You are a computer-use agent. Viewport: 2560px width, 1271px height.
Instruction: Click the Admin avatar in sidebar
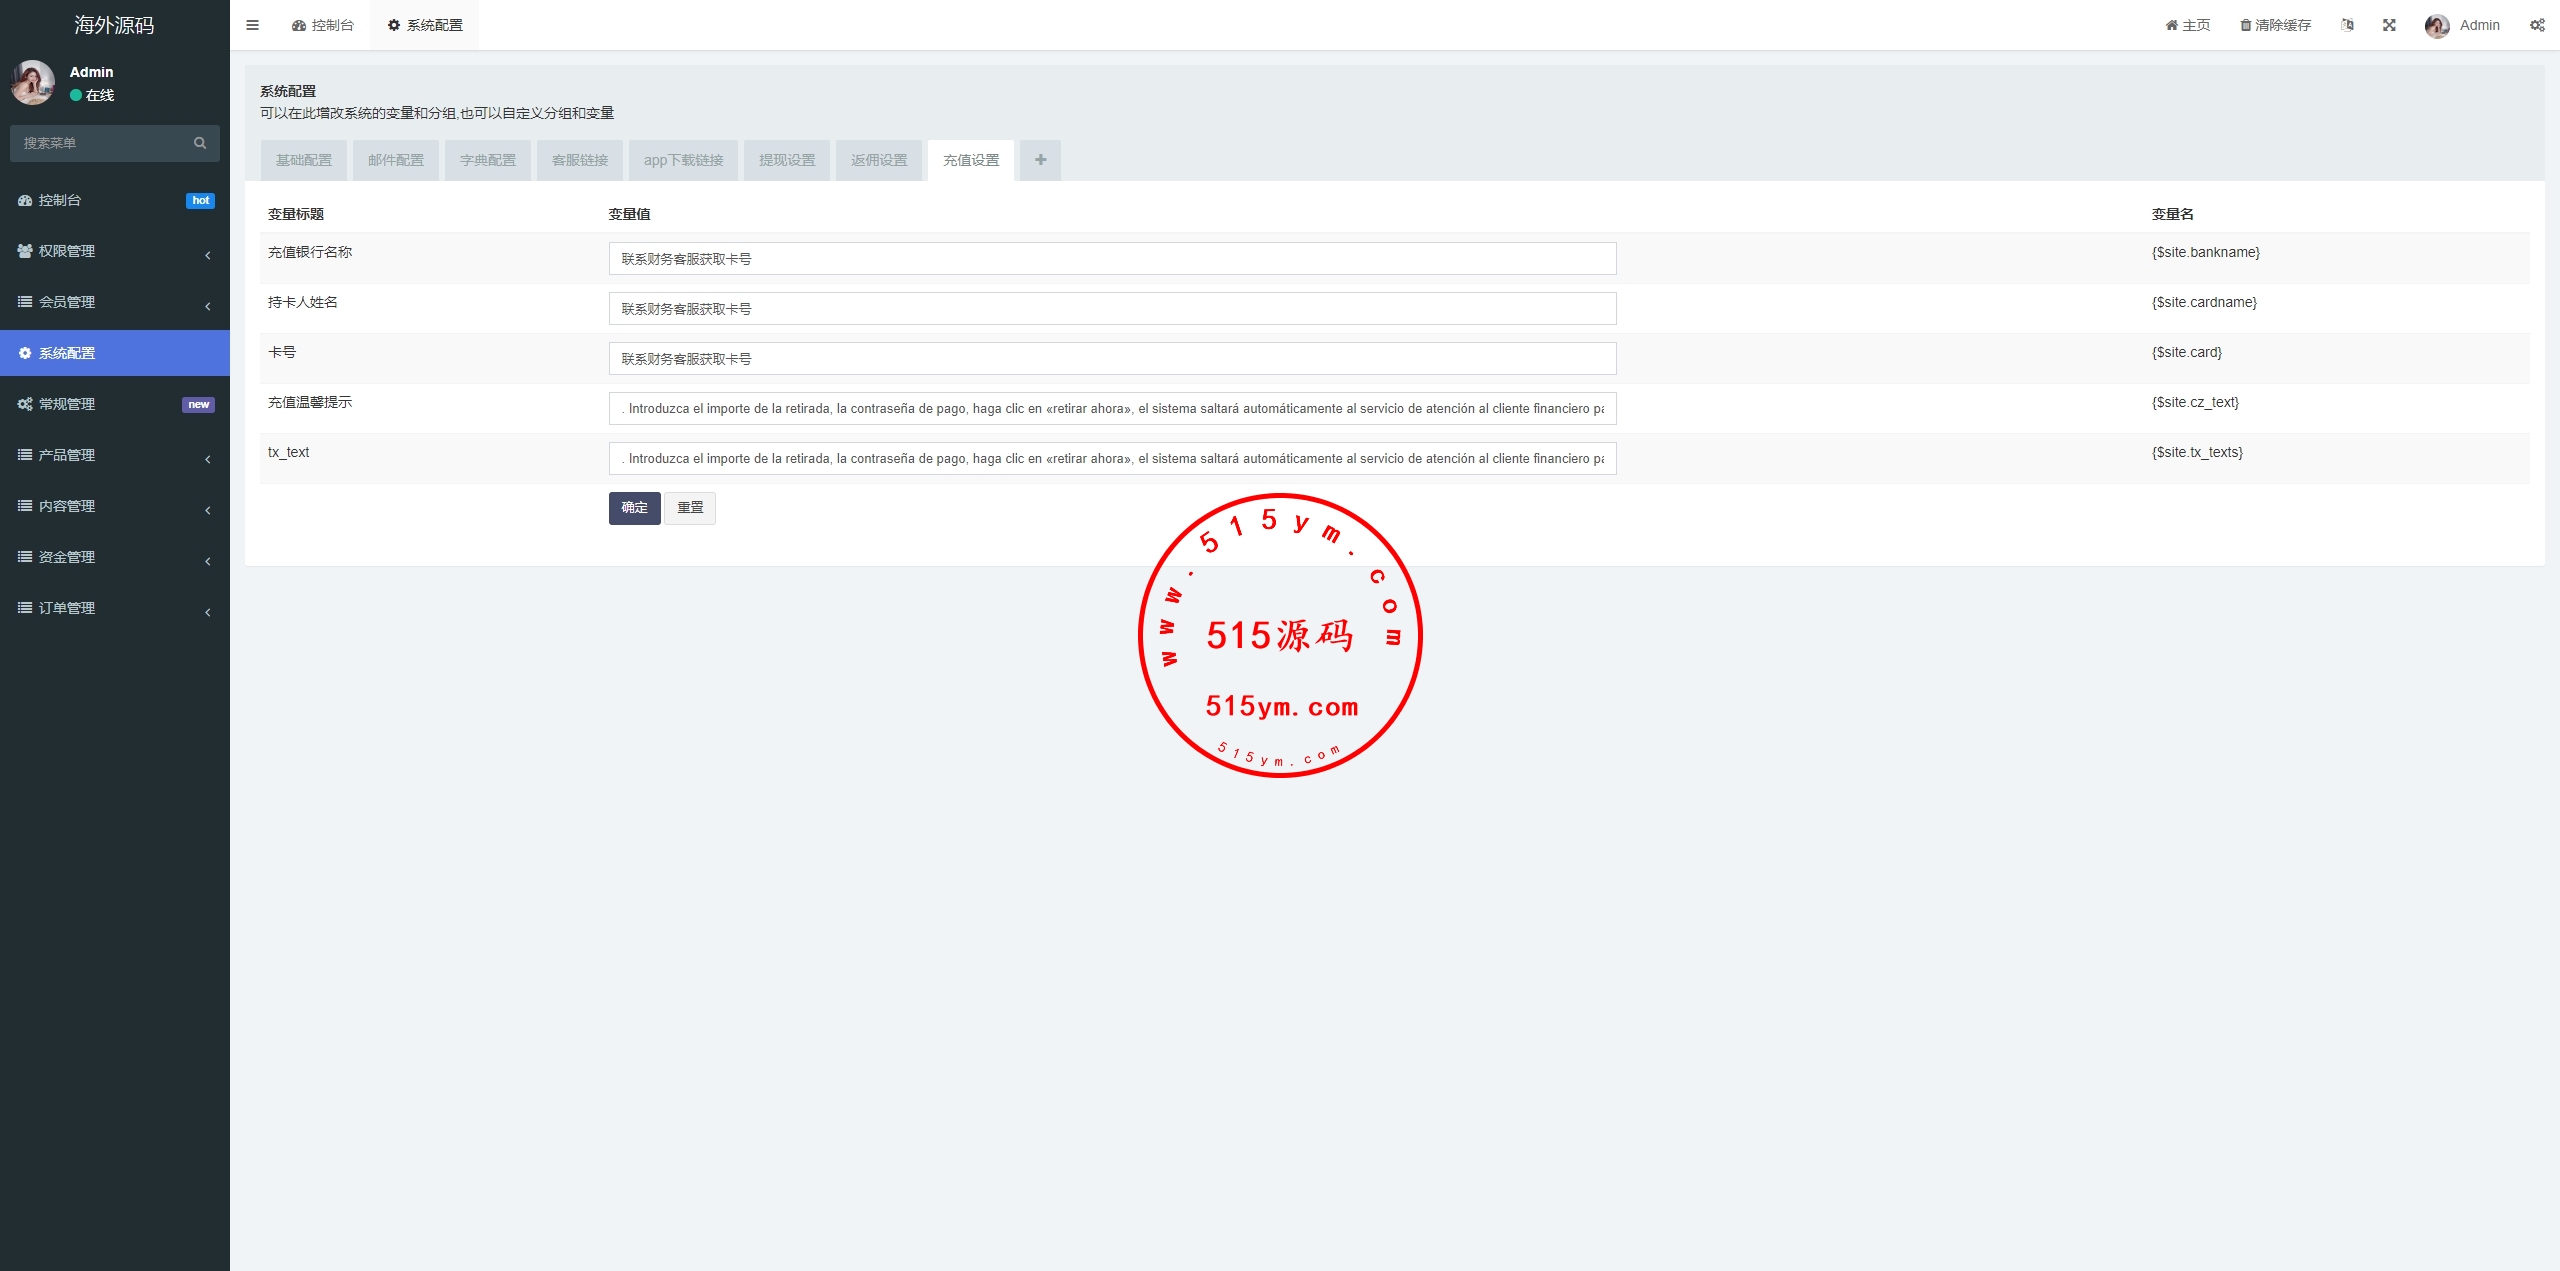click(33, 83)
